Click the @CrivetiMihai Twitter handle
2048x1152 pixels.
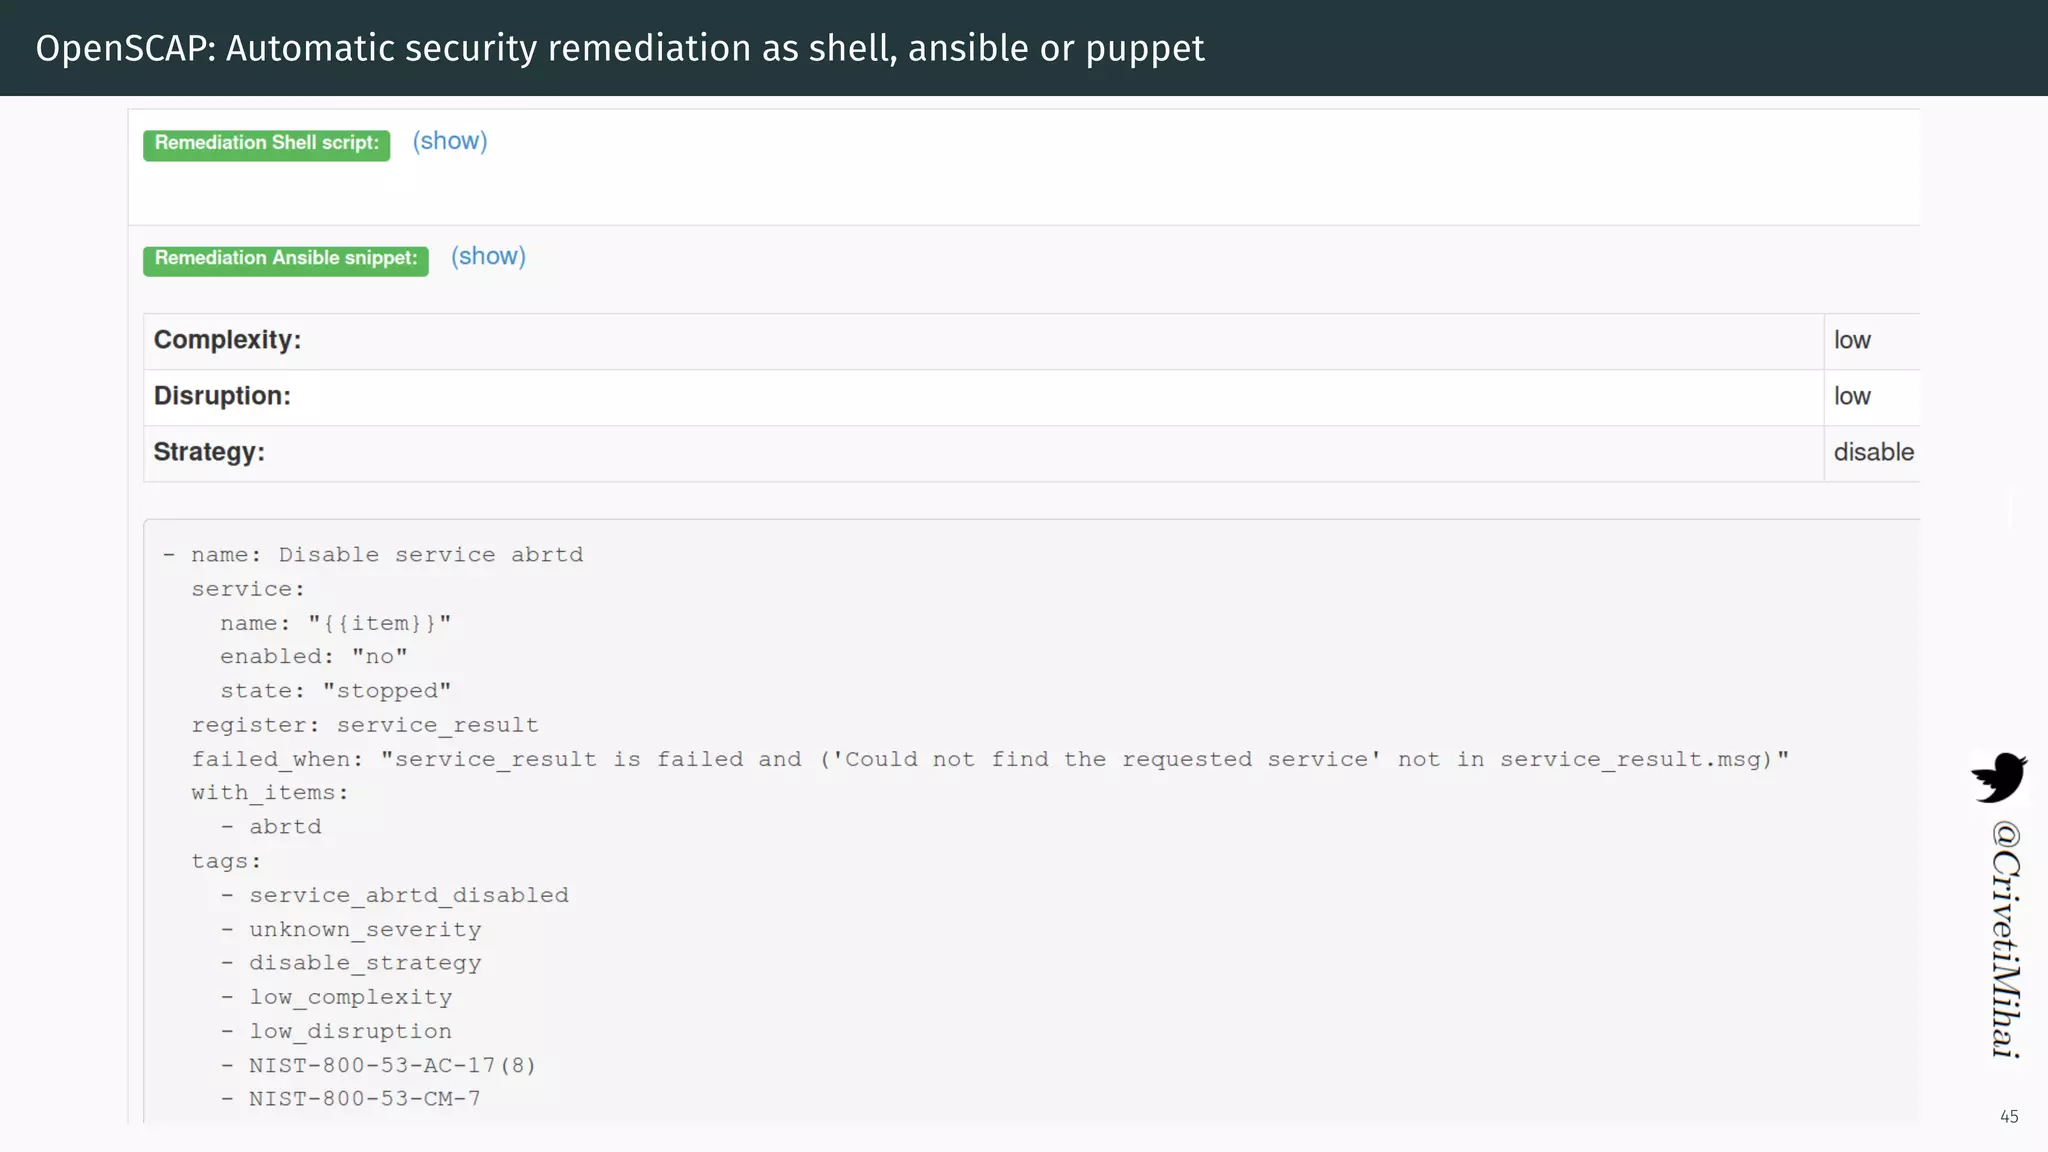[2006, 939]
